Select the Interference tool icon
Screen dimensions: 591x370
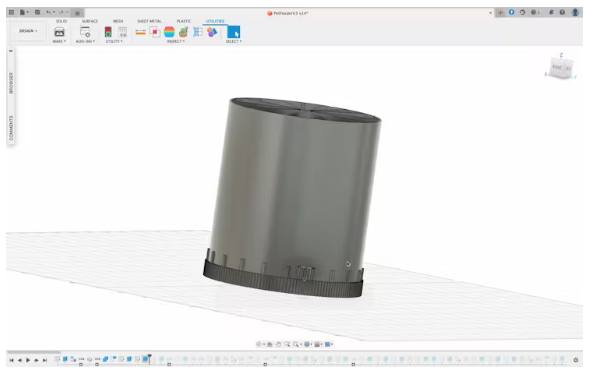coord(155,32)
